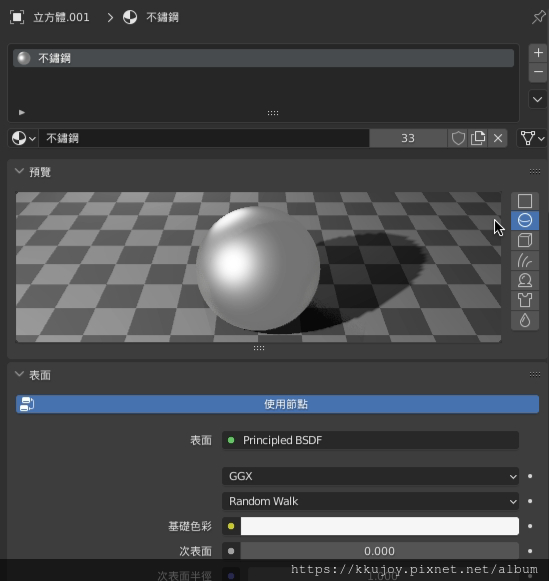Open the GGX distribution dropdown
Screen dimensions: 549x581
point(370,476)
